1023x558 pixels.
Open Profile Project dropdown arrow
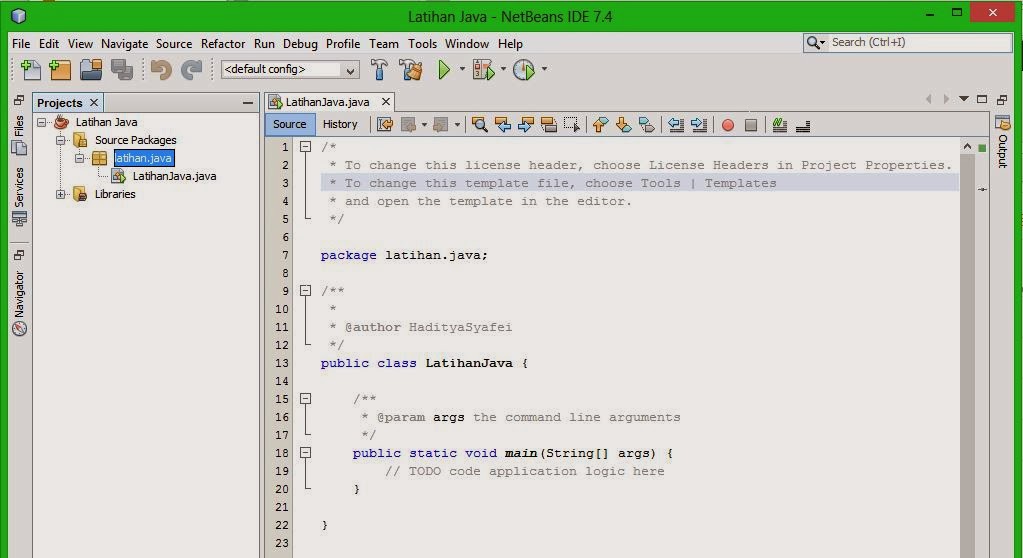[544, 69]
